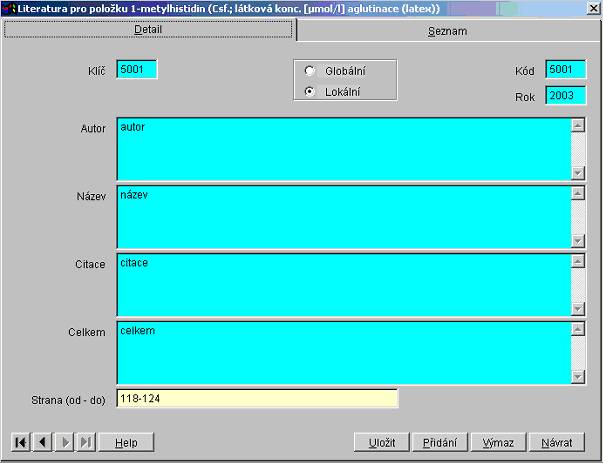Open Help
This screenshot has height=463, width=603.
tap(126, 442)
